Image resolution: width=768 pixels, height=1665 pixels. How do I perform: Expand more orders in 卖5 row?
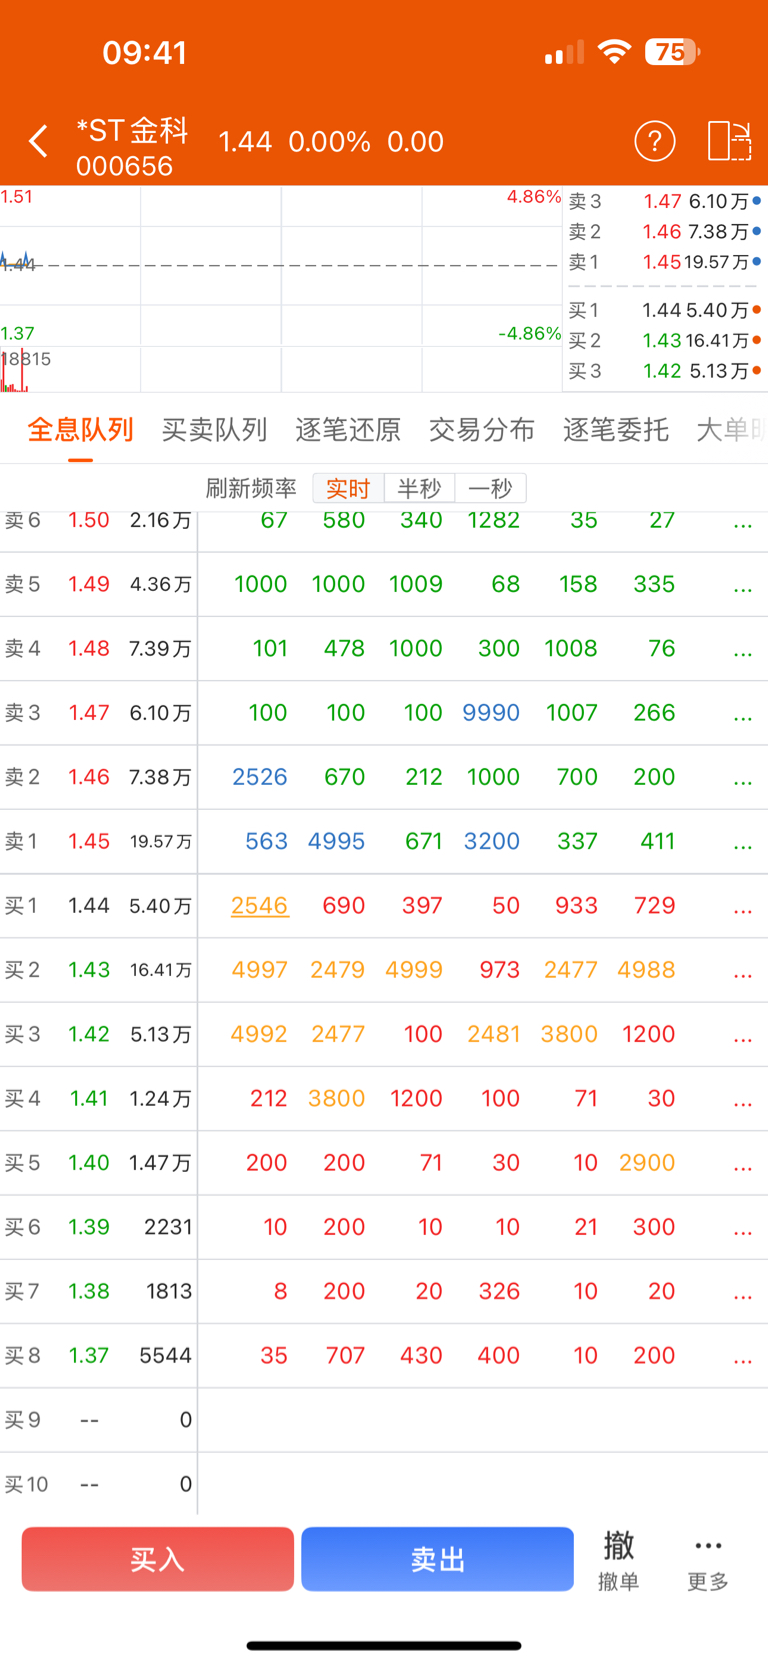click(743, 588)
